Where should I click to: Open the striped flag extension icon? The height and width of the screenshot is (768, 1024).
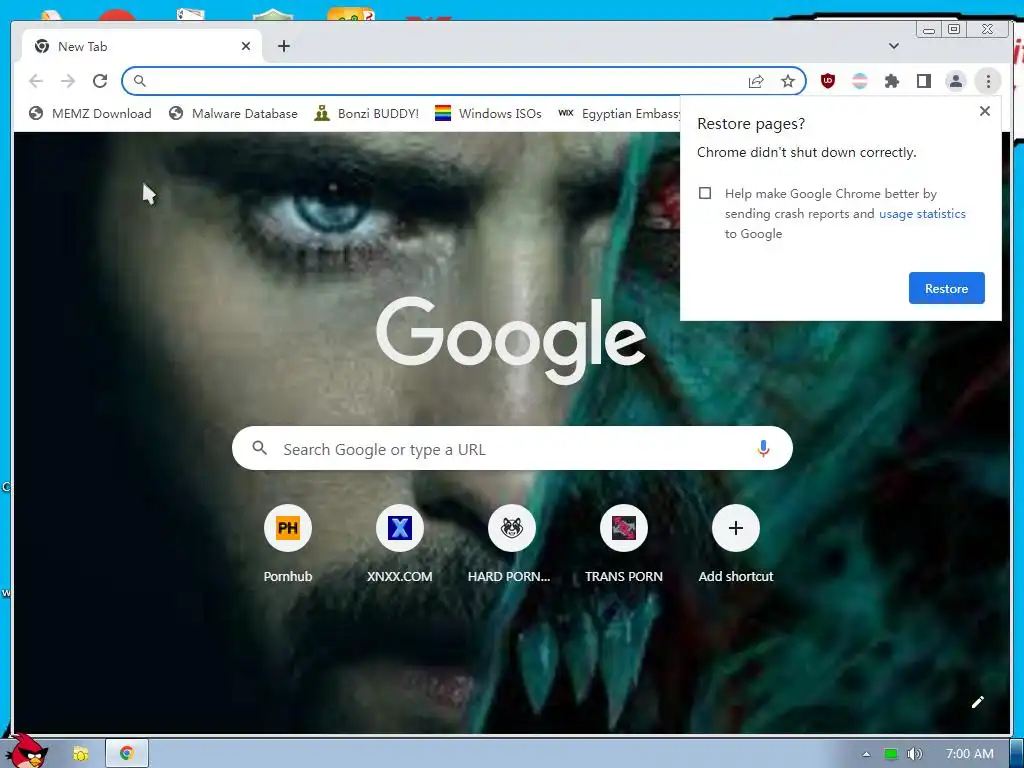click(859, 81)
